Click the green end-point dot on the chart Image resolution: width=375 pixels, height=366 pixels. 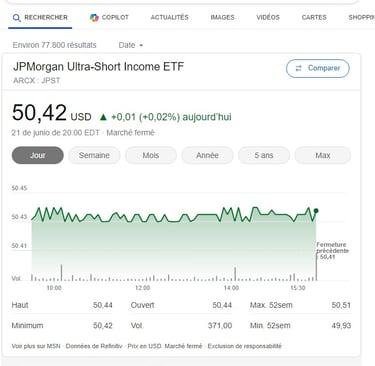point(316,211)
